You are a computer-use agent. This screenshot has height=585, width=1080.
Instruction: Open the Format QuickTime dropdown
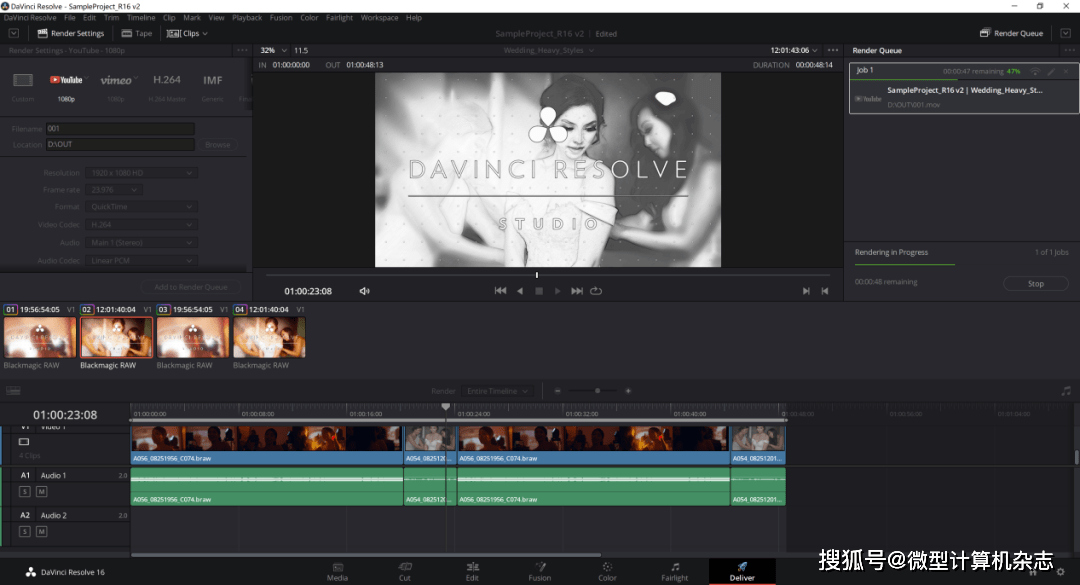pyautogui.click(x=141, y=207)
